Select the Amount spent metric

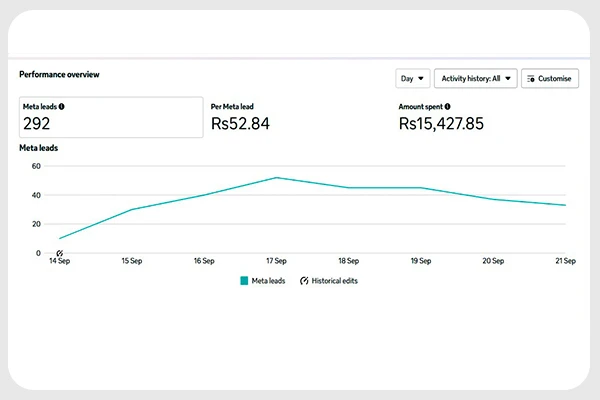click(x=455, y=118)
